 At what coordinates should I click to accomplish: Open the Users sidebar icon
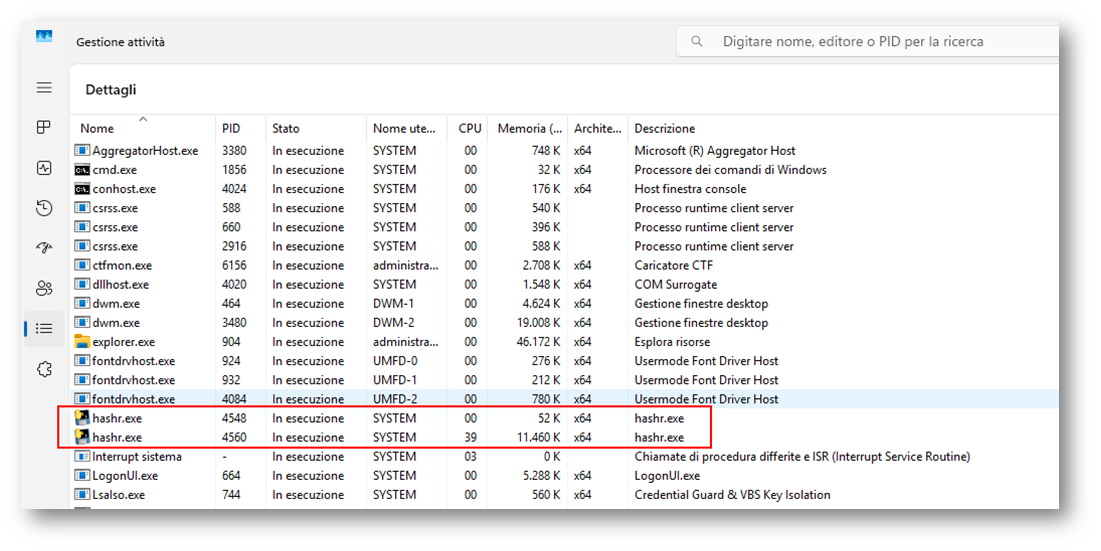[44, 288]
